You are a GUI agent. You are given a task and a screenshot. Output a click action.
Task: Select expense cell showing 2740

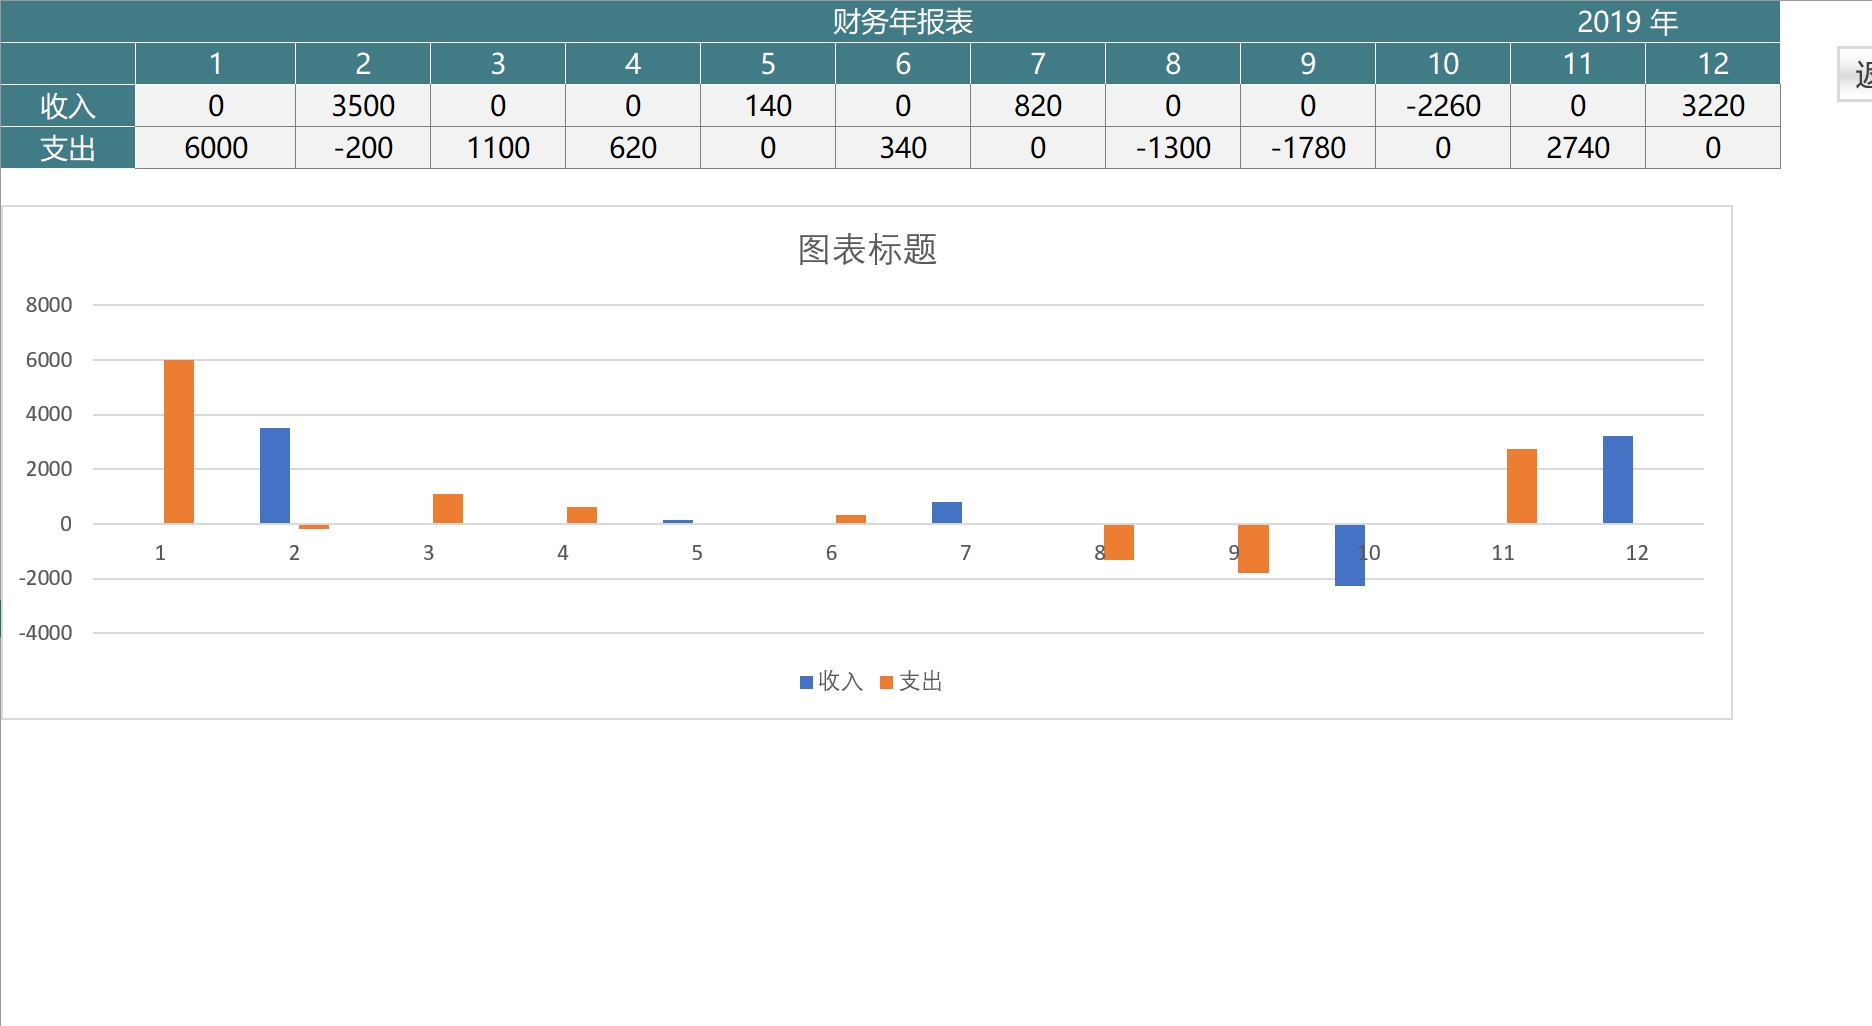point(1578,148)
